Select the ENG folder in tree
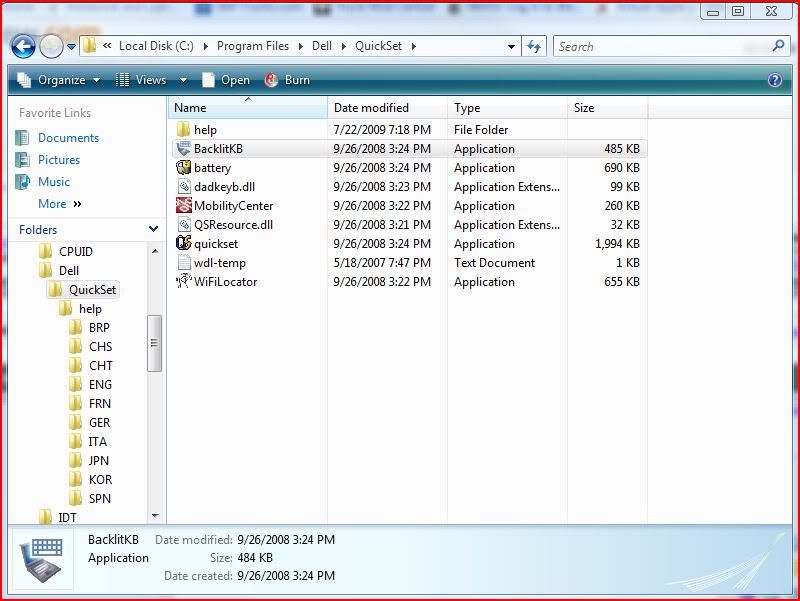The height and width of the screenshot is (601, 800). click(100, 384)
